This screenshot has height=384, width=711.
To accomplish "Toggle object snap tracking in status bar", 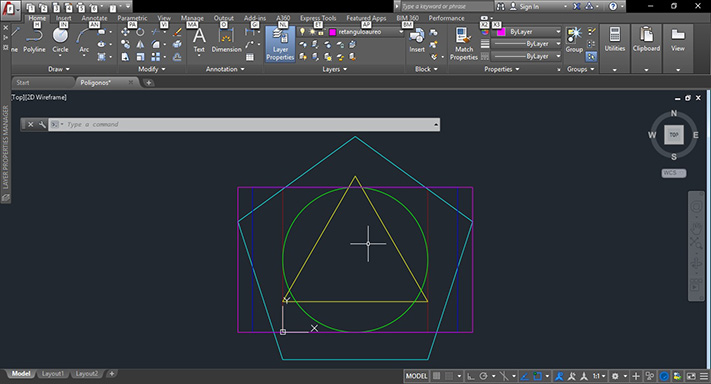I will [x=524, y=376].
